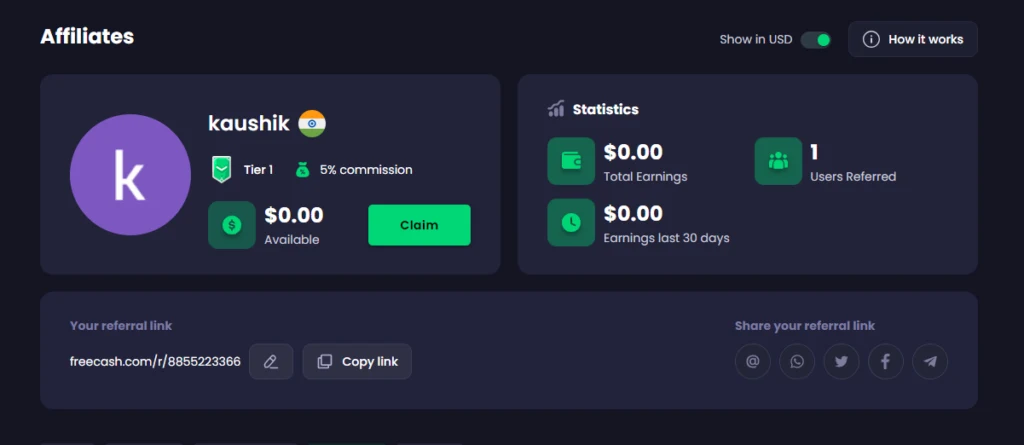Click the Earnings last 30 days clock icon
Image resolution: width=1024 pixels, height=445 pixels.
[571, 222]
